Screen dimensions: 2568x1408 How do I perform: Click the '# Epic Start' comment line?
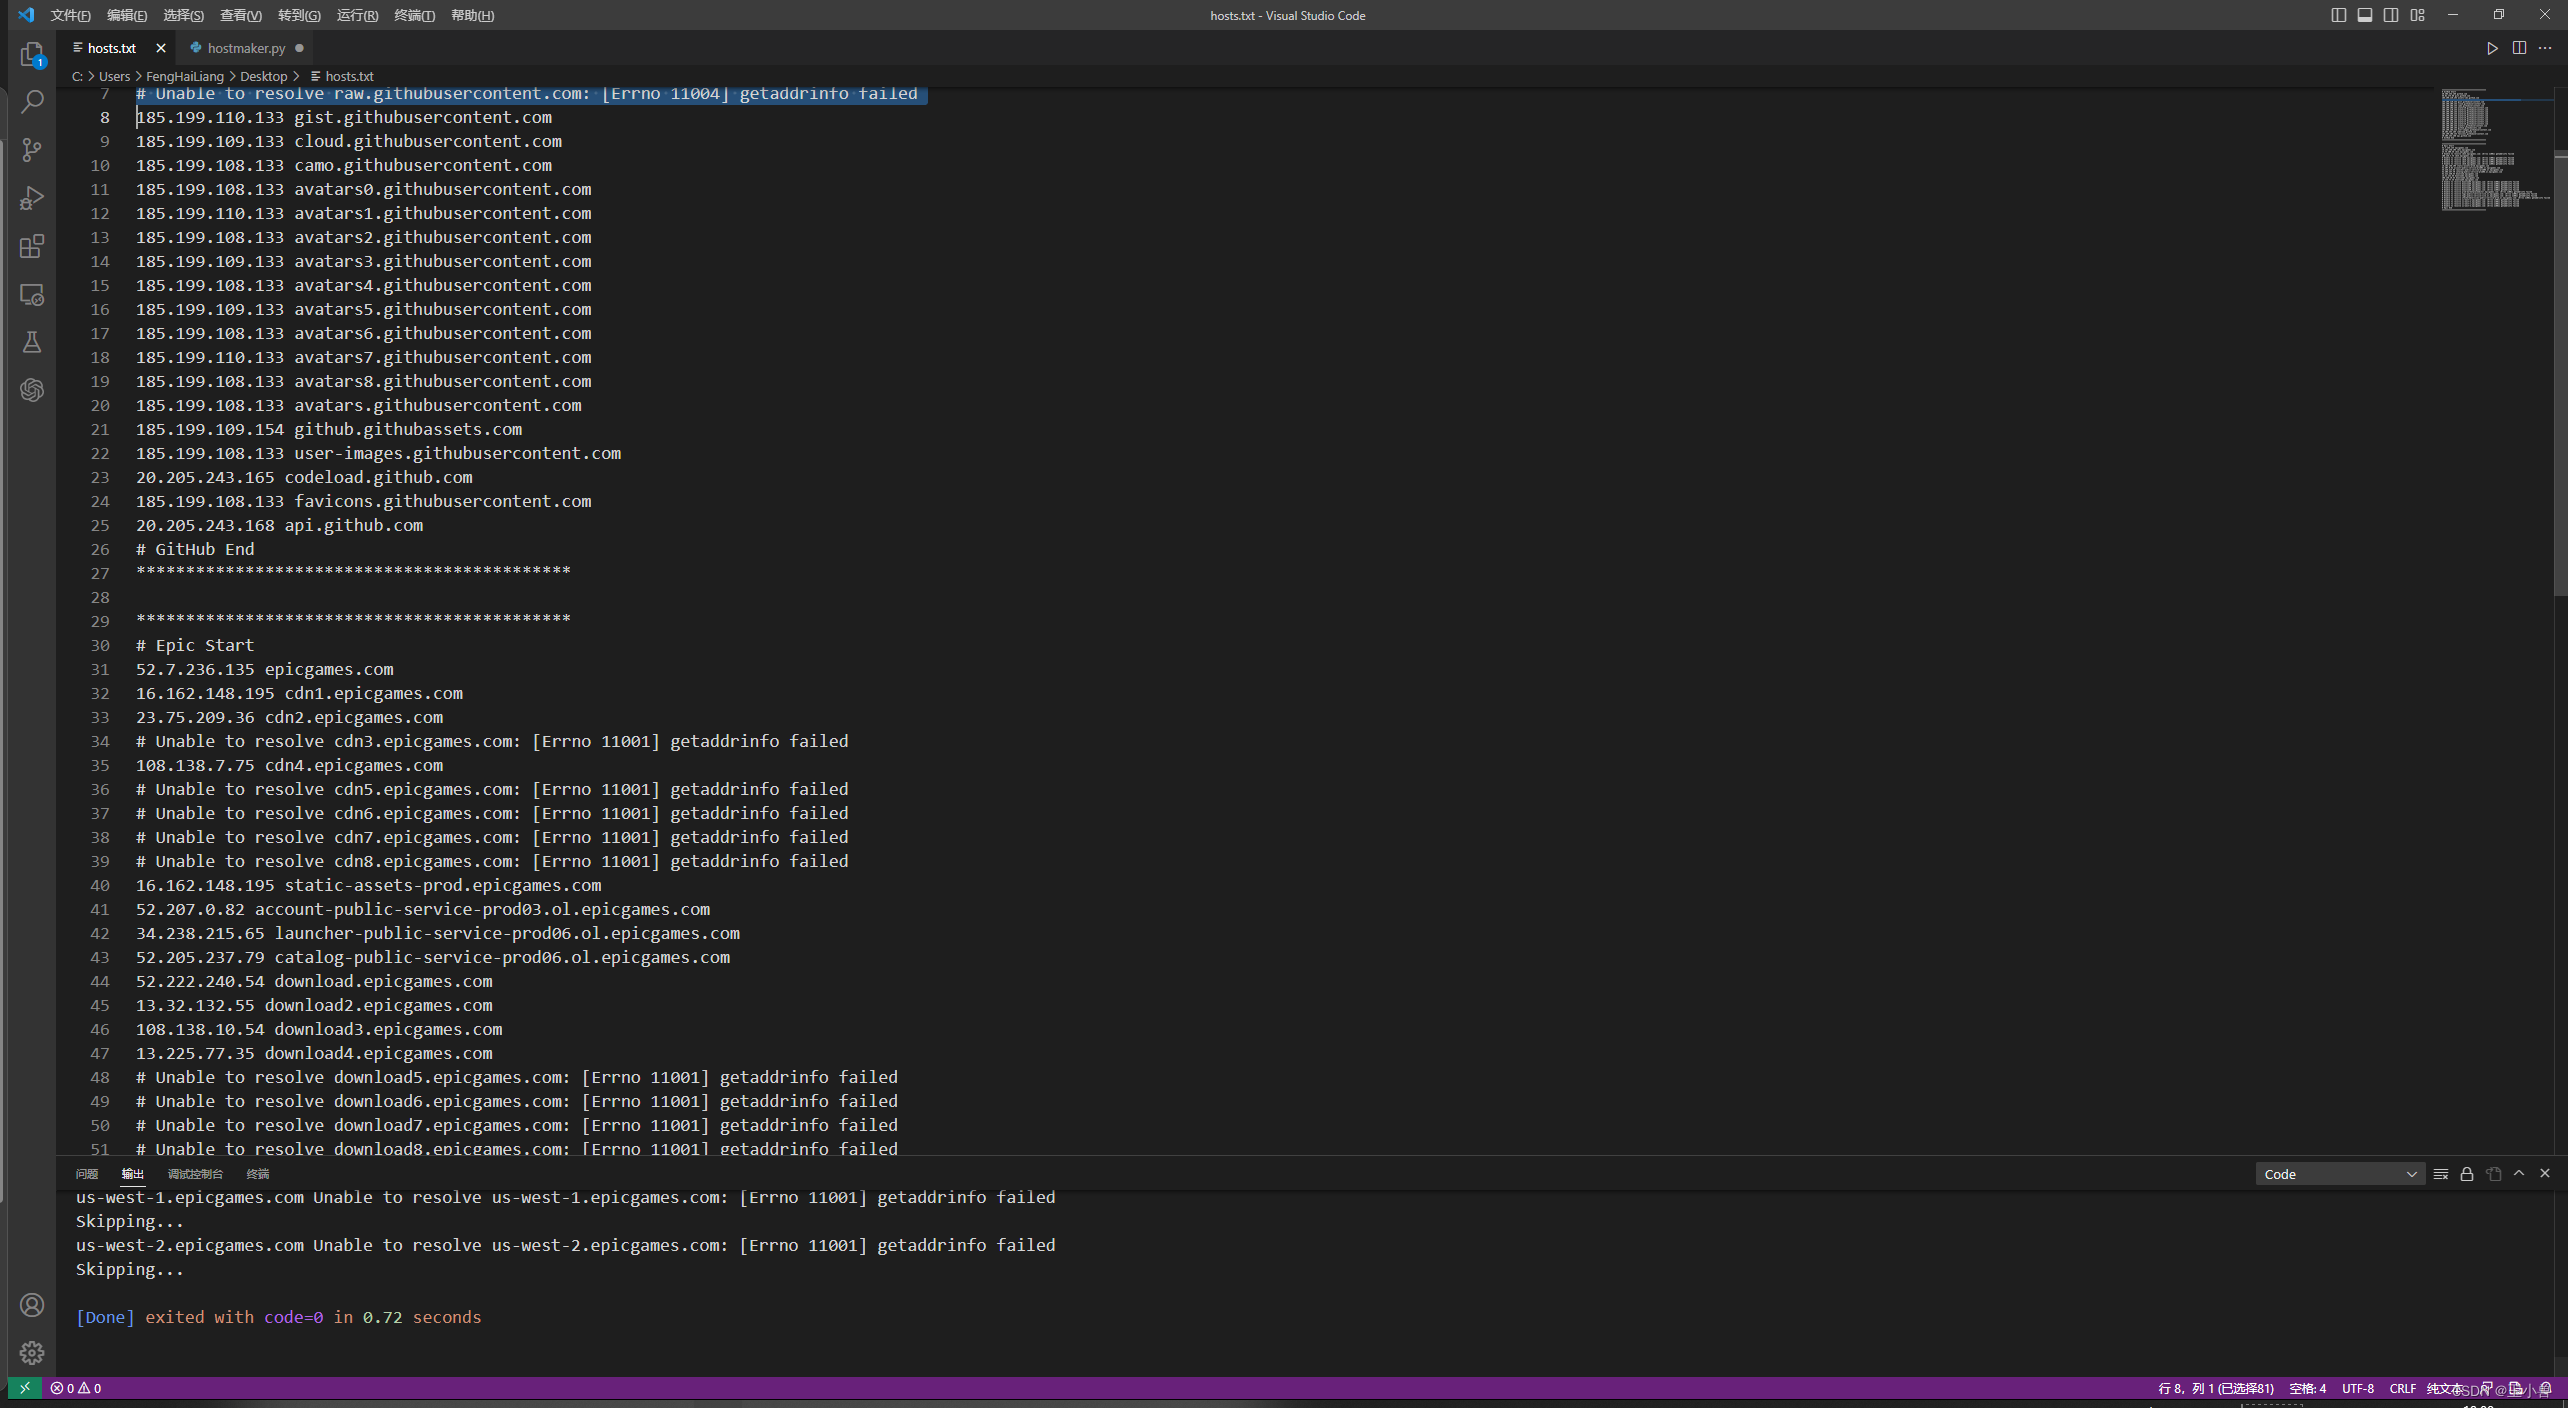[x=195, y=645]
